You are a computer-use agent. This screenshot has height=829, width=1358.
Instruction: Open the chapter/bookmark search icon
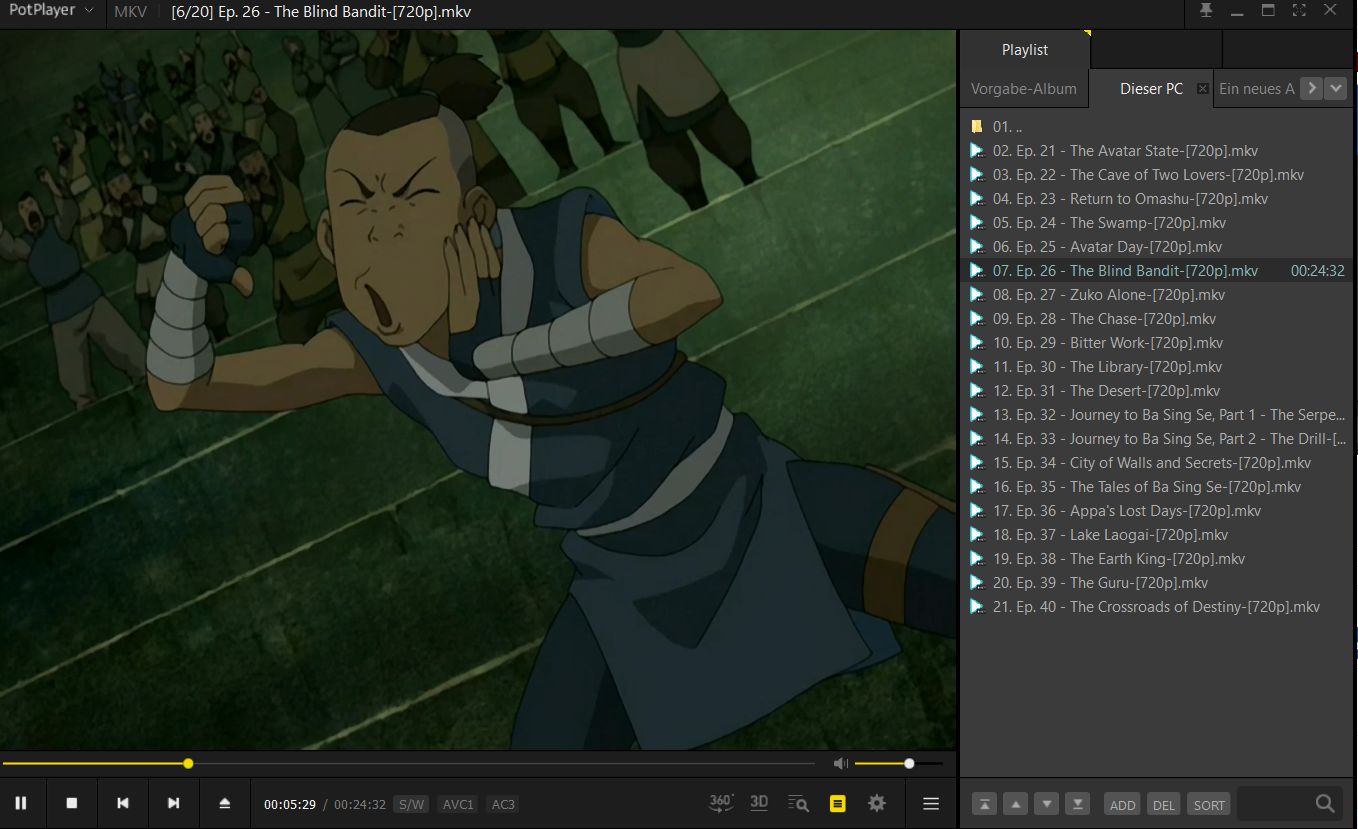click(x=798, y=803)
